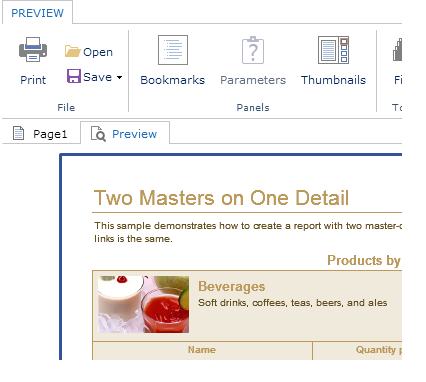
Task: Select the PREVIEW ribbon tab
Action: tap(37, 13)
